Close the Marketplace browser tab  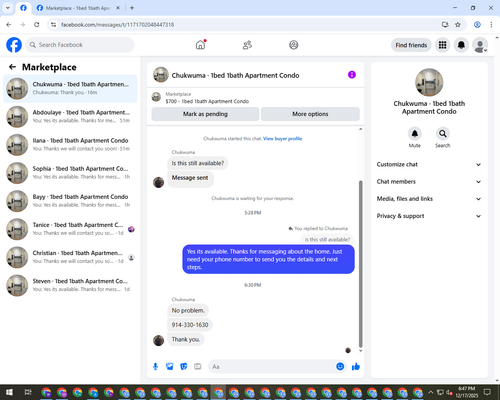(x=118, y=8)
